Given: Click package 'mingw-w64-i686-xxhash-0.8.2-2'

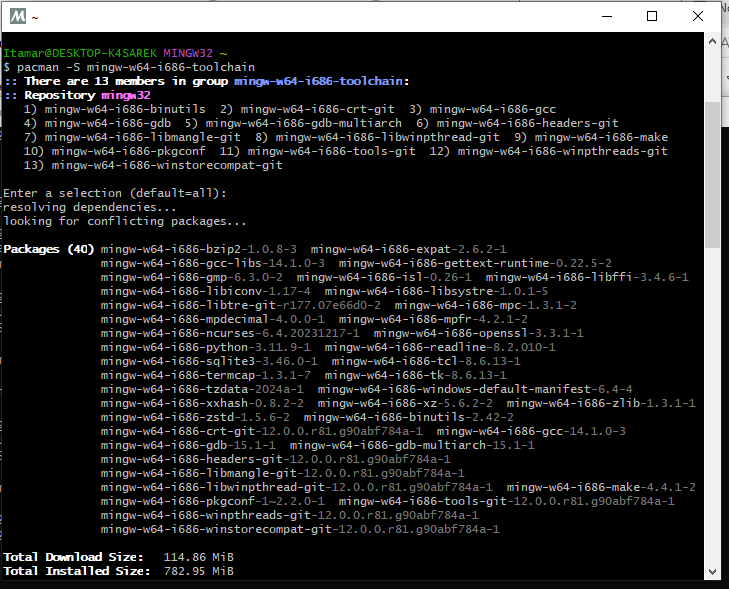Looking at the screenshot, I should pyautogui.click(x=202, y=403).
